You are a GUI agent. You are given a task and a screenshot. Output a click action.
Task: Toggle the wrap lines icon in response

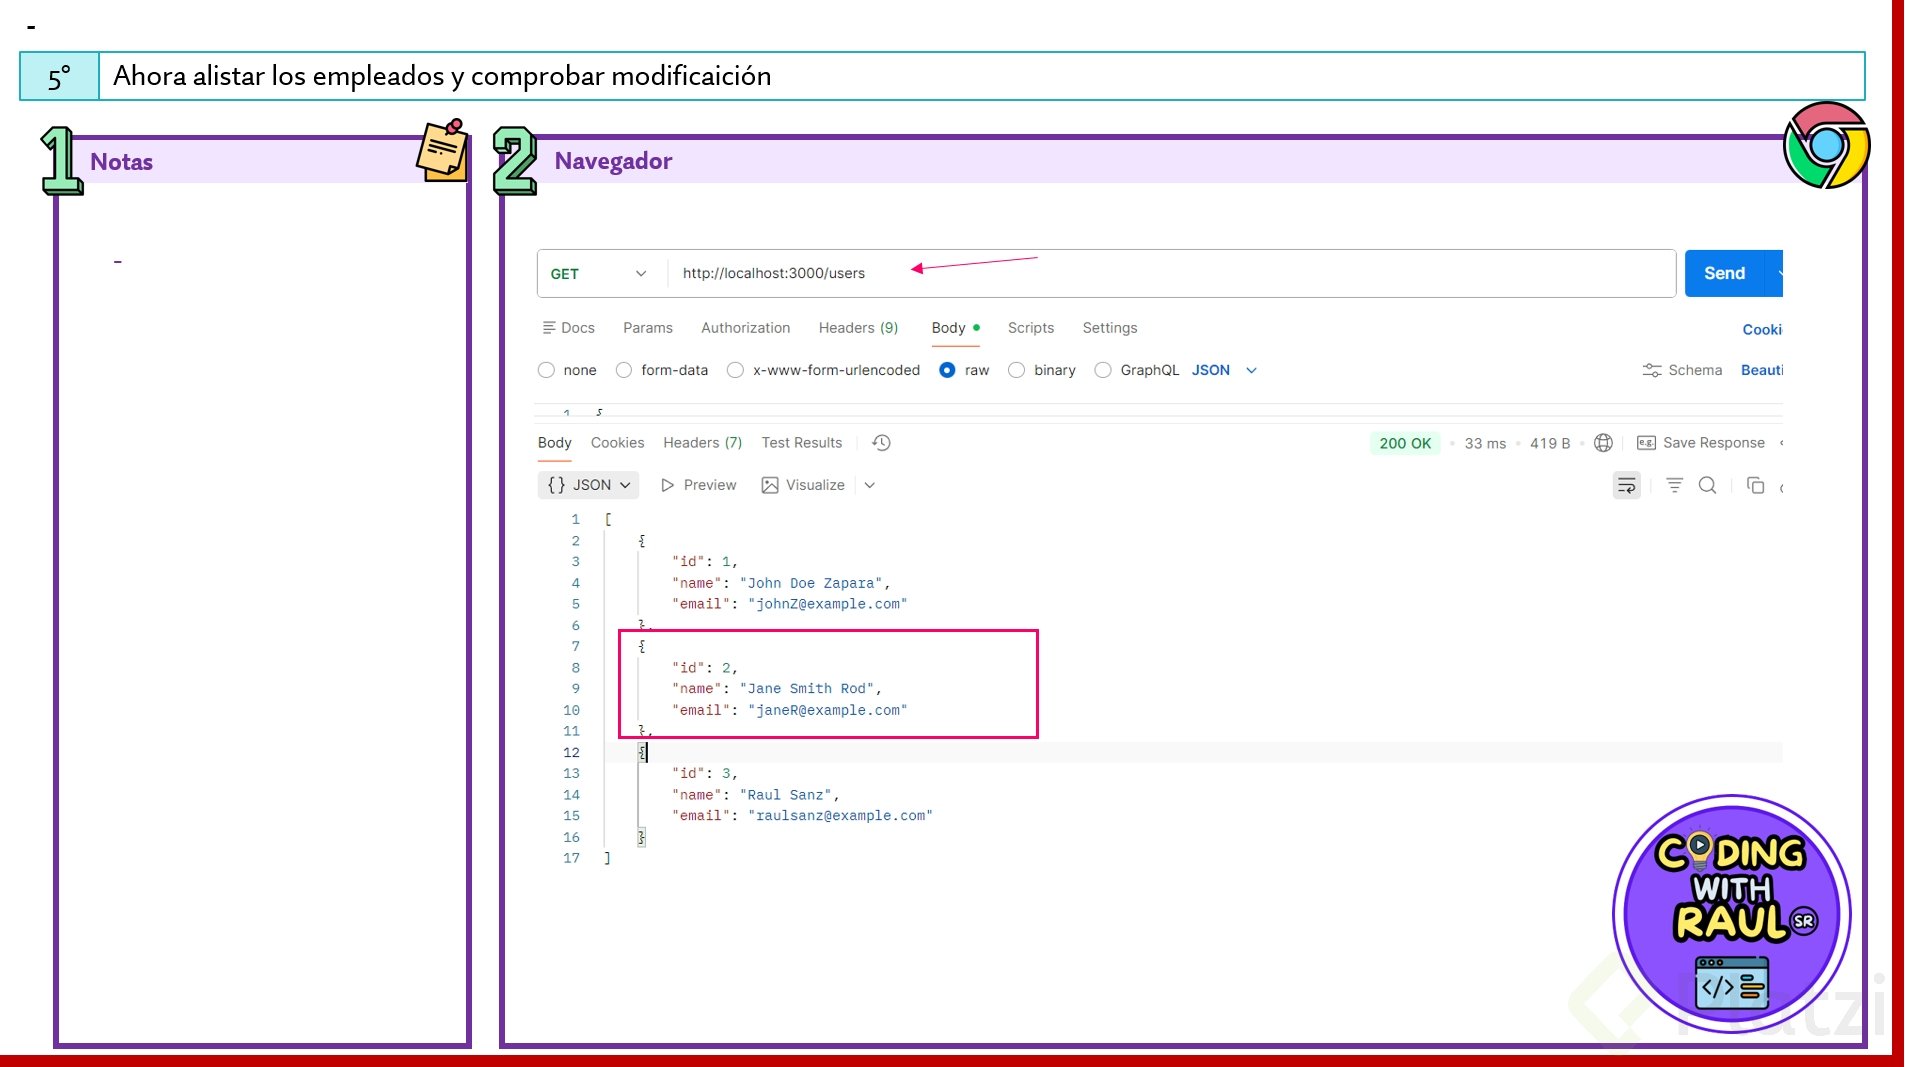1627,486
